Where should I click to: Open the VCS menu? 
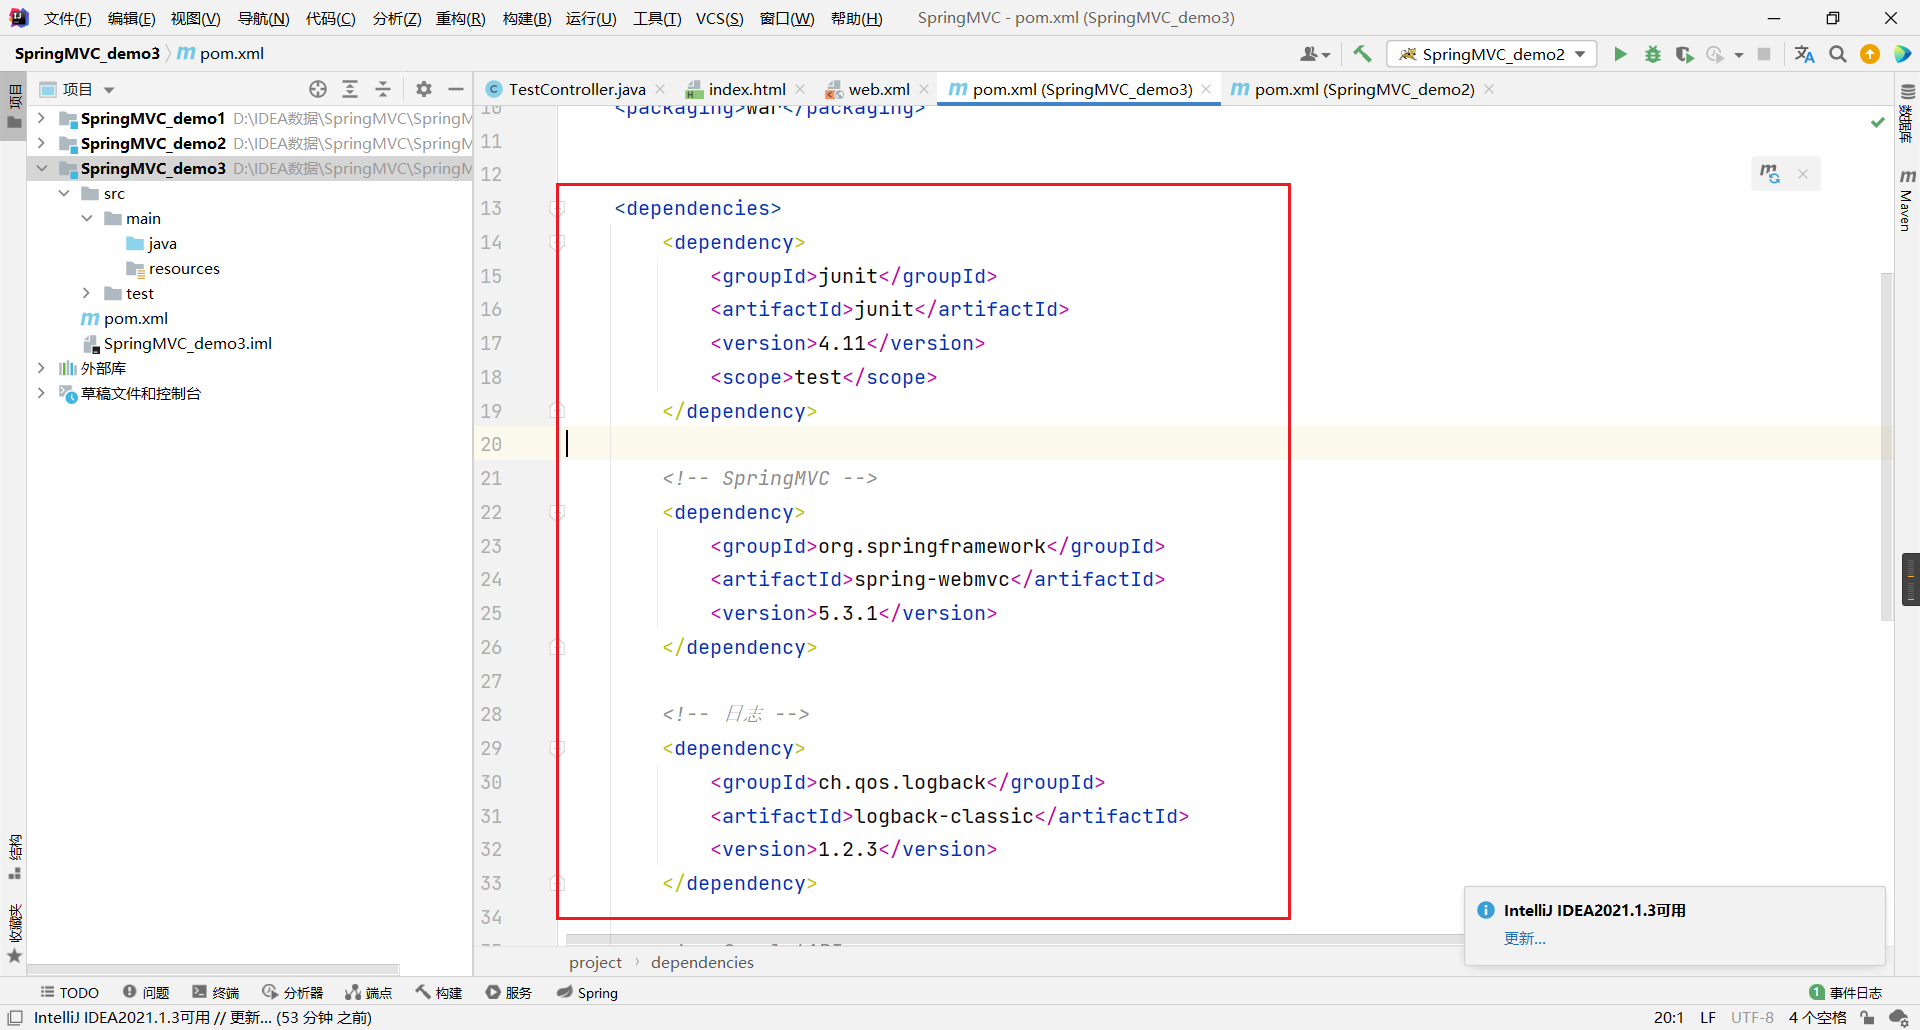tap(719, 18)
